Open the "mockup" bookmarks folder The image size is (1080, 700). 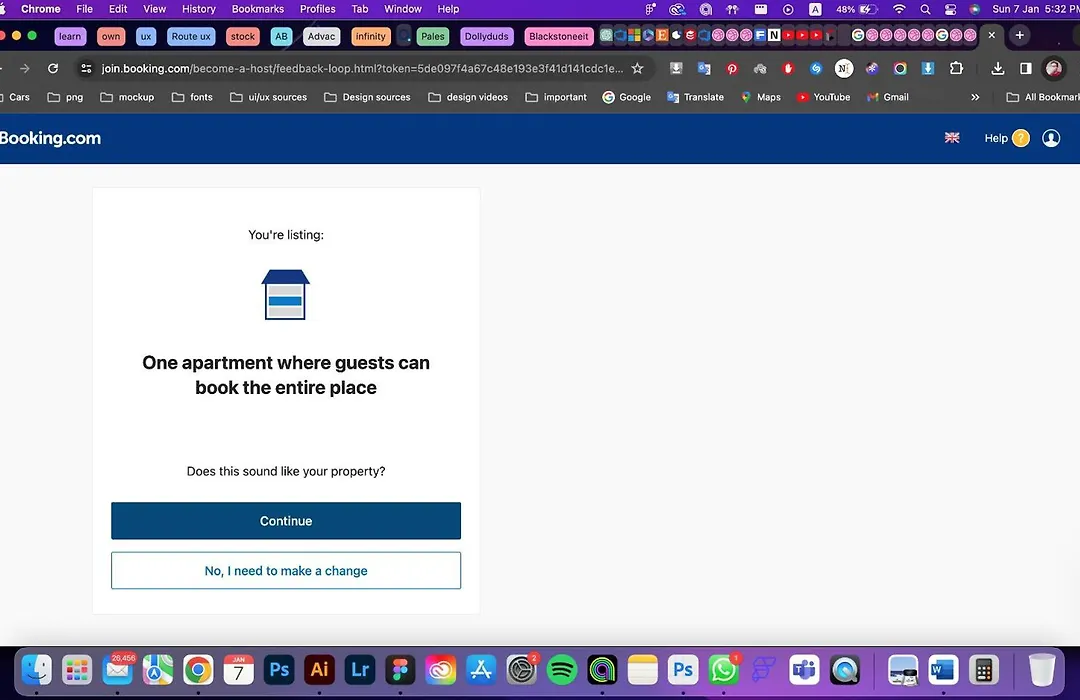coord(127,97)
